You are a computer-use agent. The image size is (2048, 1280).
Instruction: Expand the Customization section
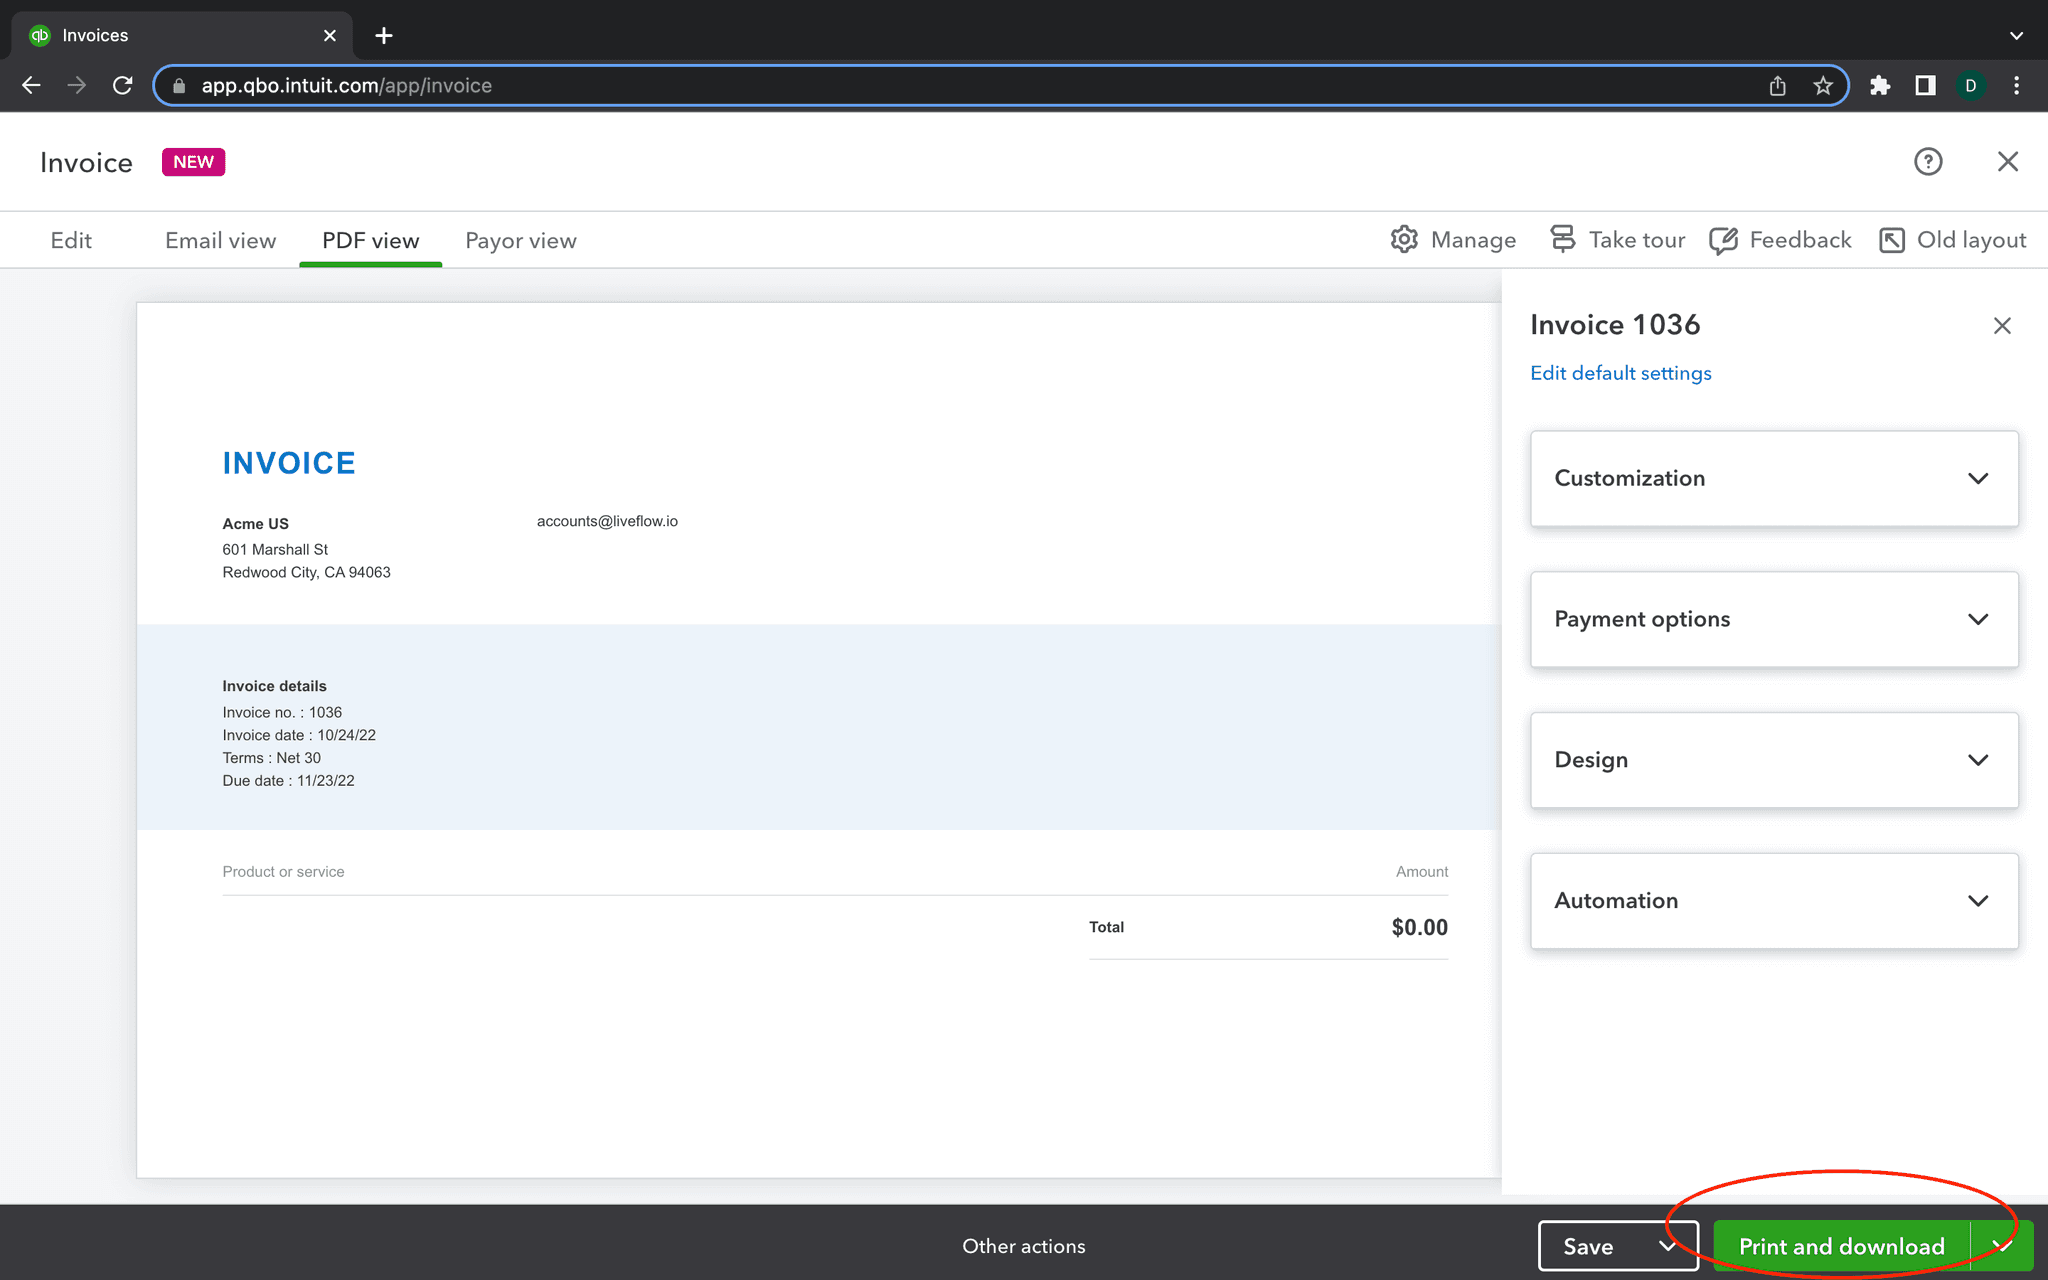[1979, 478]
